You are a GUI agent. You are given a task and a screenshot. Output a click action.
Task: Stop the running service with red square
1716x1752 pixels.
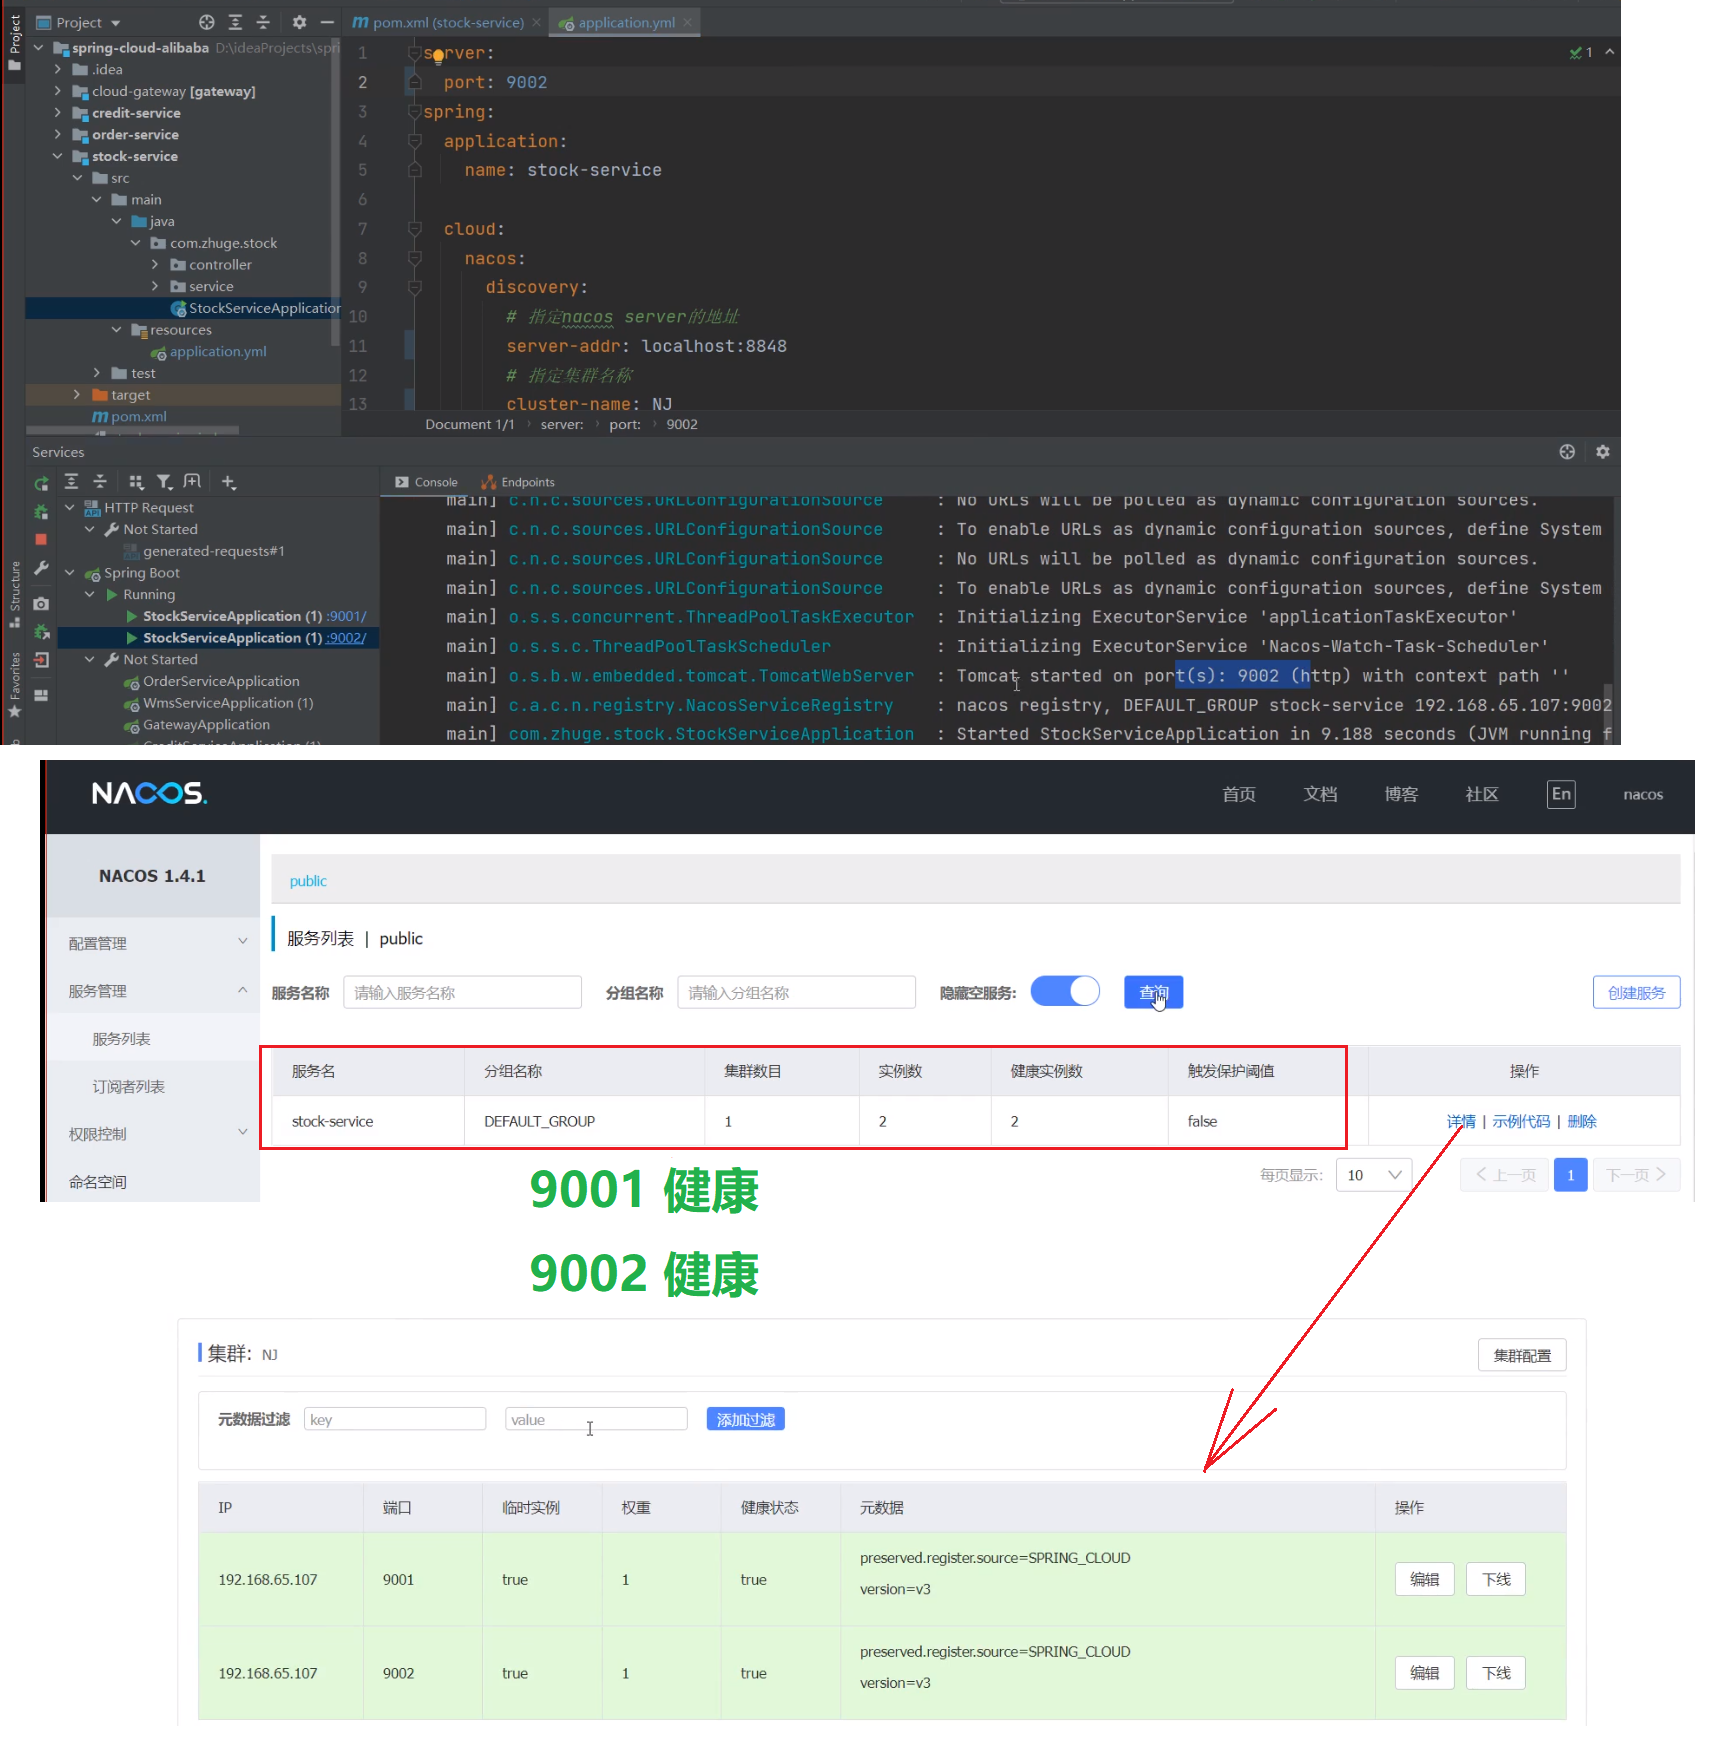[x=41, y=539]
